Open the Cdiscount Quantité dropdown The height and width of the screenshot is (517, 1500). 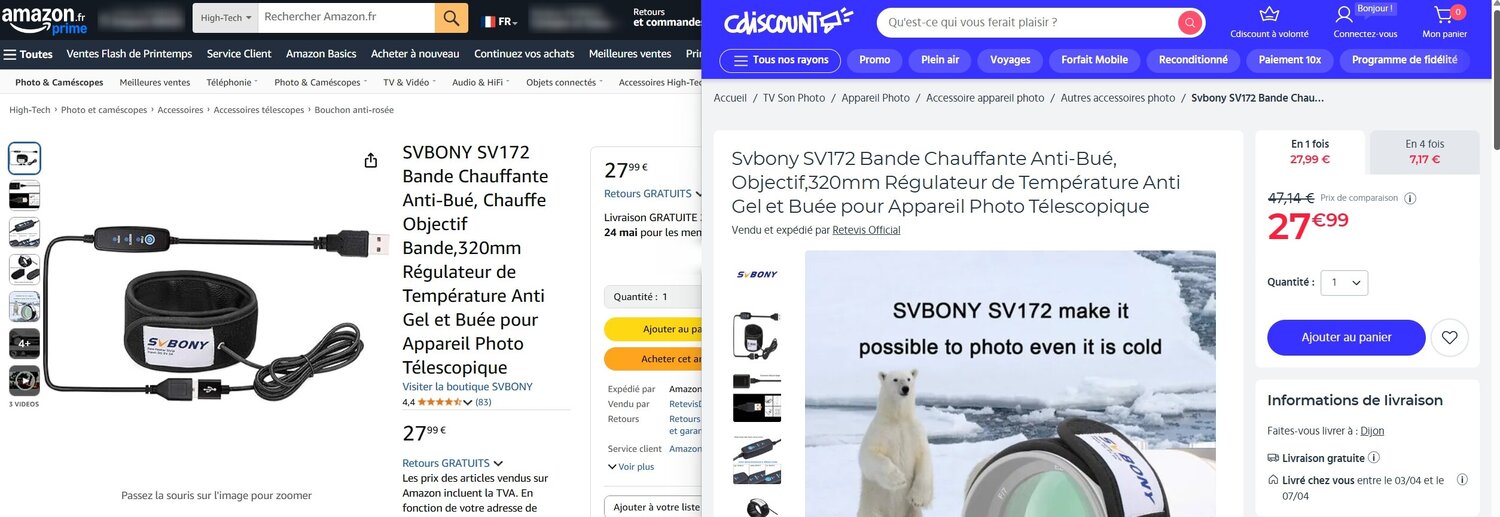tap(1344, 283)
